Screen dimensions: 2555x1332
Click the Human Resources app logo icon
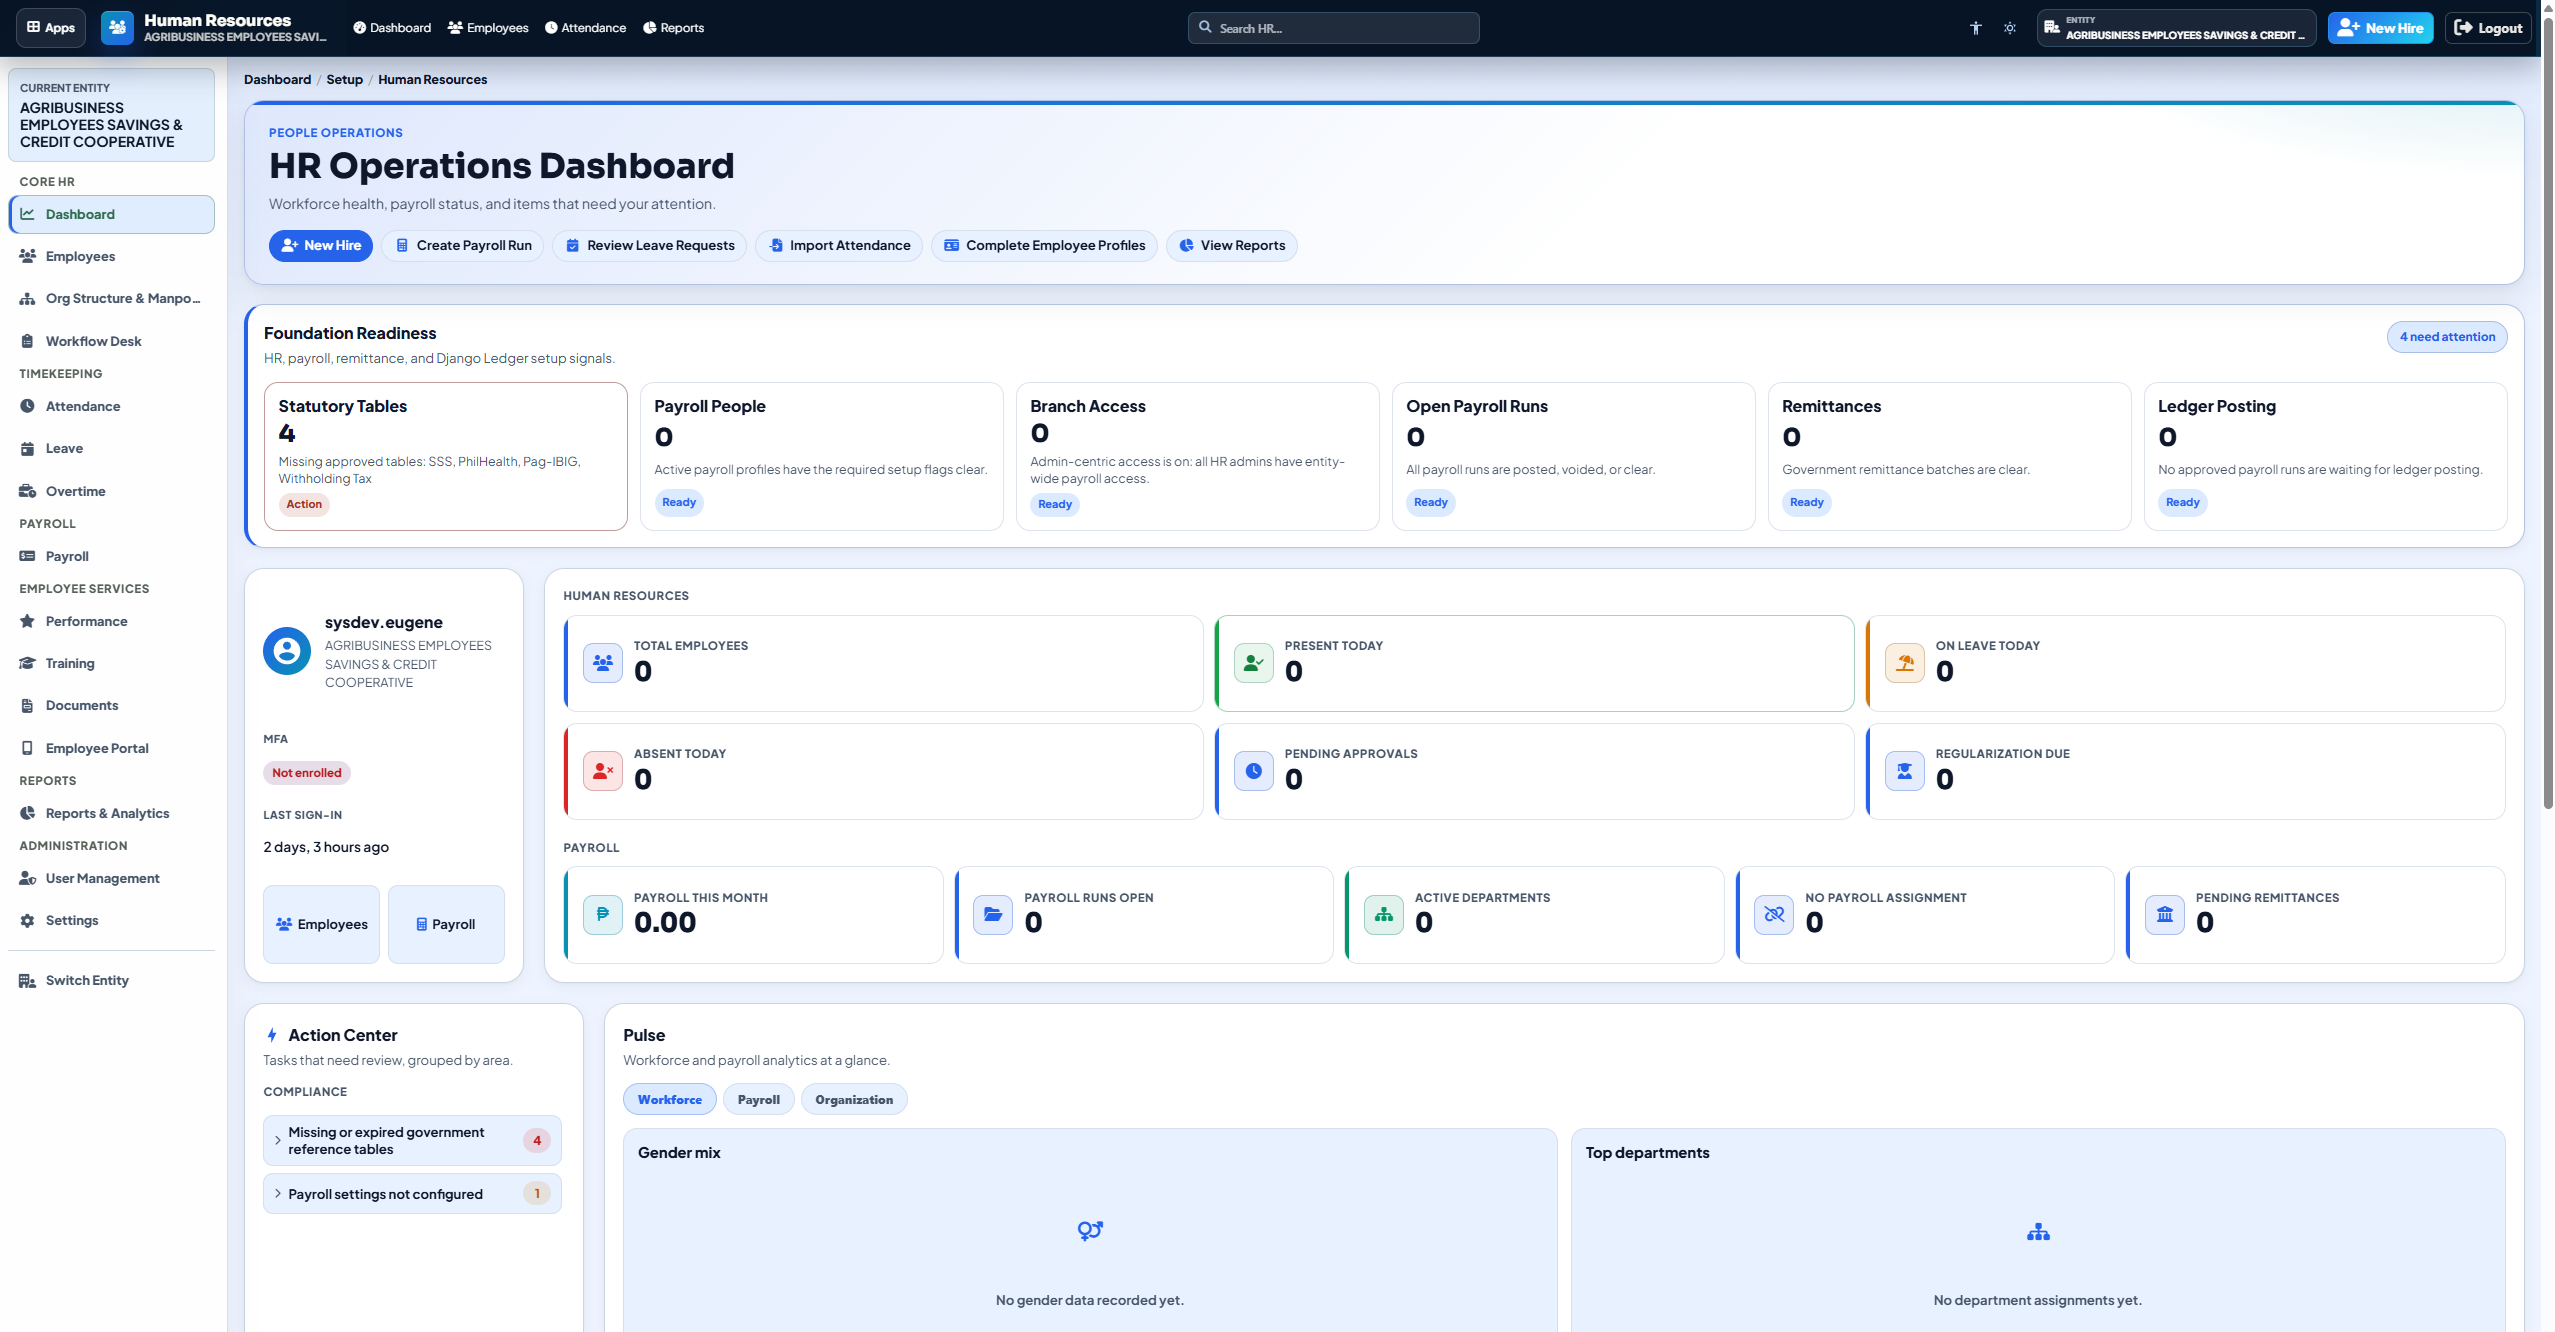tap(117, 27)
